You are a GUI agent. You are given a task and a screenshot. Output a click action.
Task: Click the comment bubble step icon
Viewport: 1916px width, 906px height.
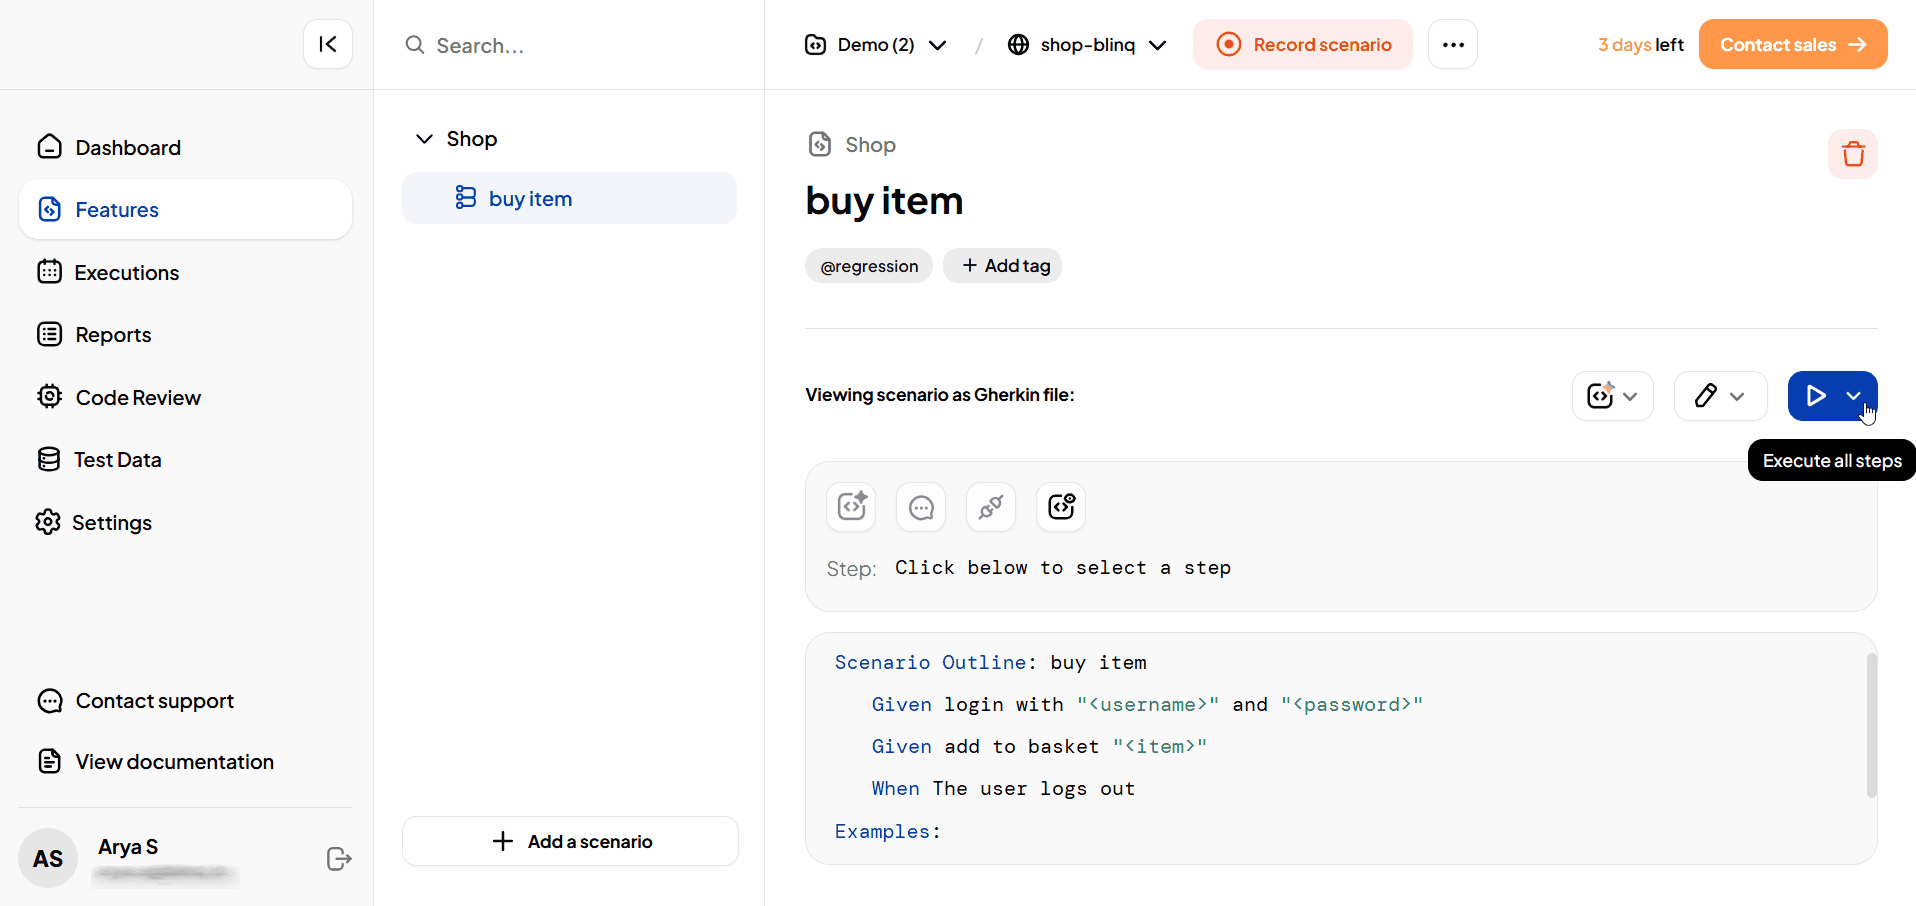pos(921,507)
